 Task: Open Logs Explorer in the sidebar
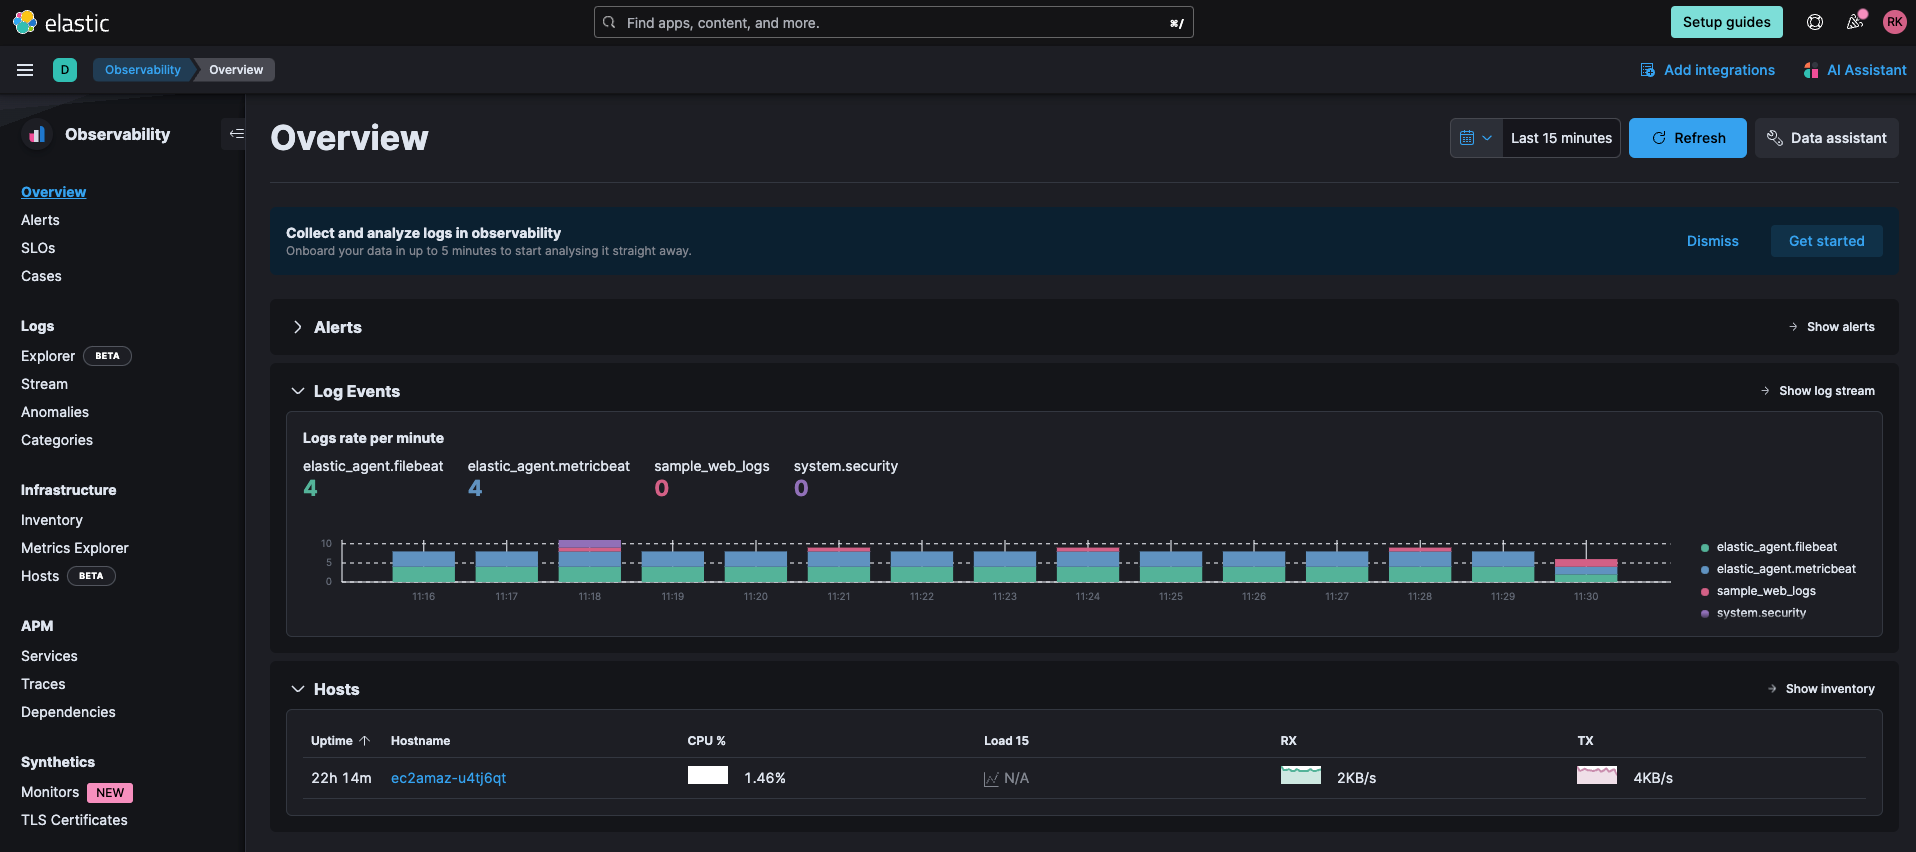[48, 356]
